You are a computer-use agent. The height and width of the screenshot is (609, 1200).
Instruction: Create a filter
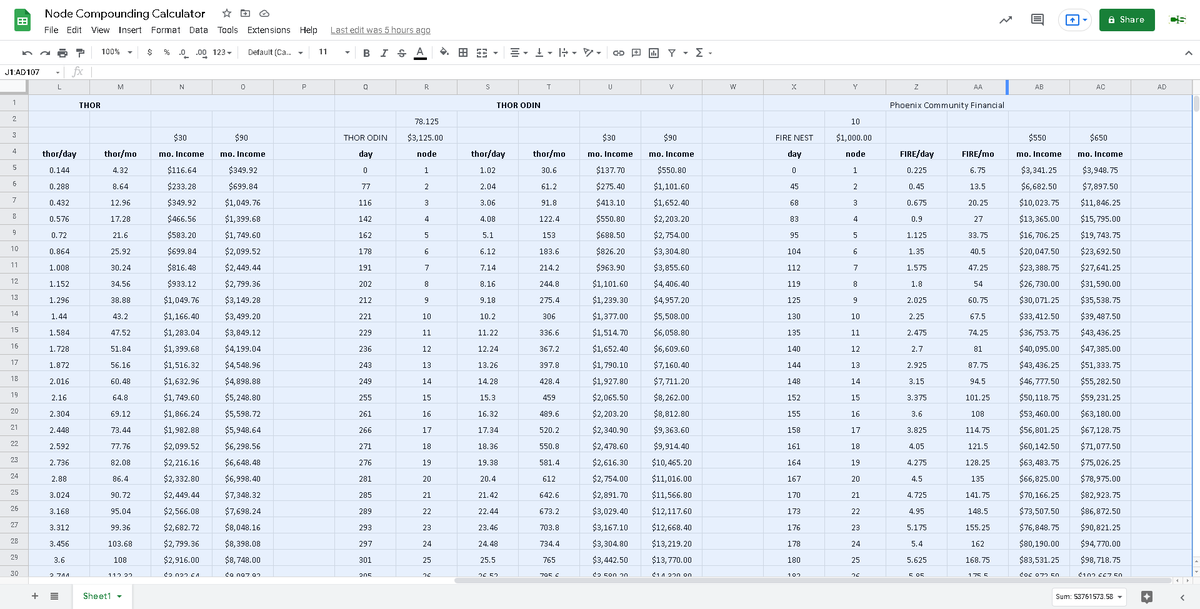click(x=674, y=52)
